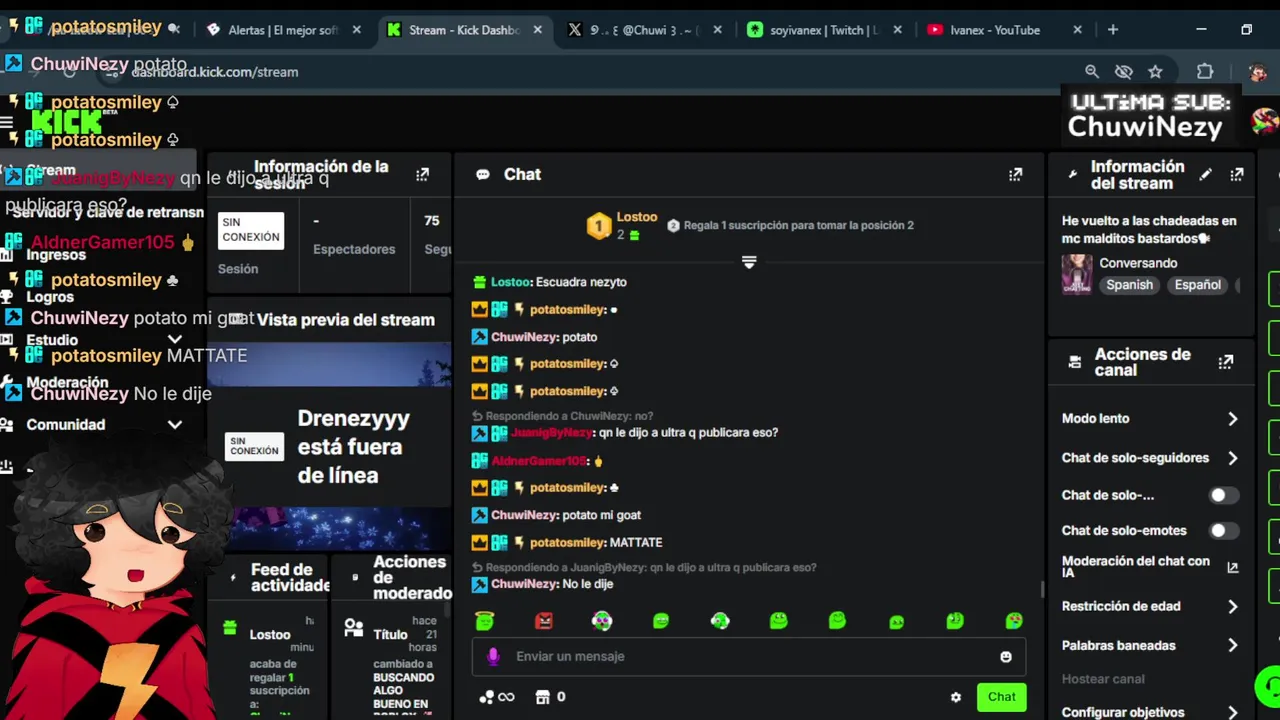Viewport: 1280px width, 720px height.
Task: Expand Configurar objetivos
Action: 1232,713
